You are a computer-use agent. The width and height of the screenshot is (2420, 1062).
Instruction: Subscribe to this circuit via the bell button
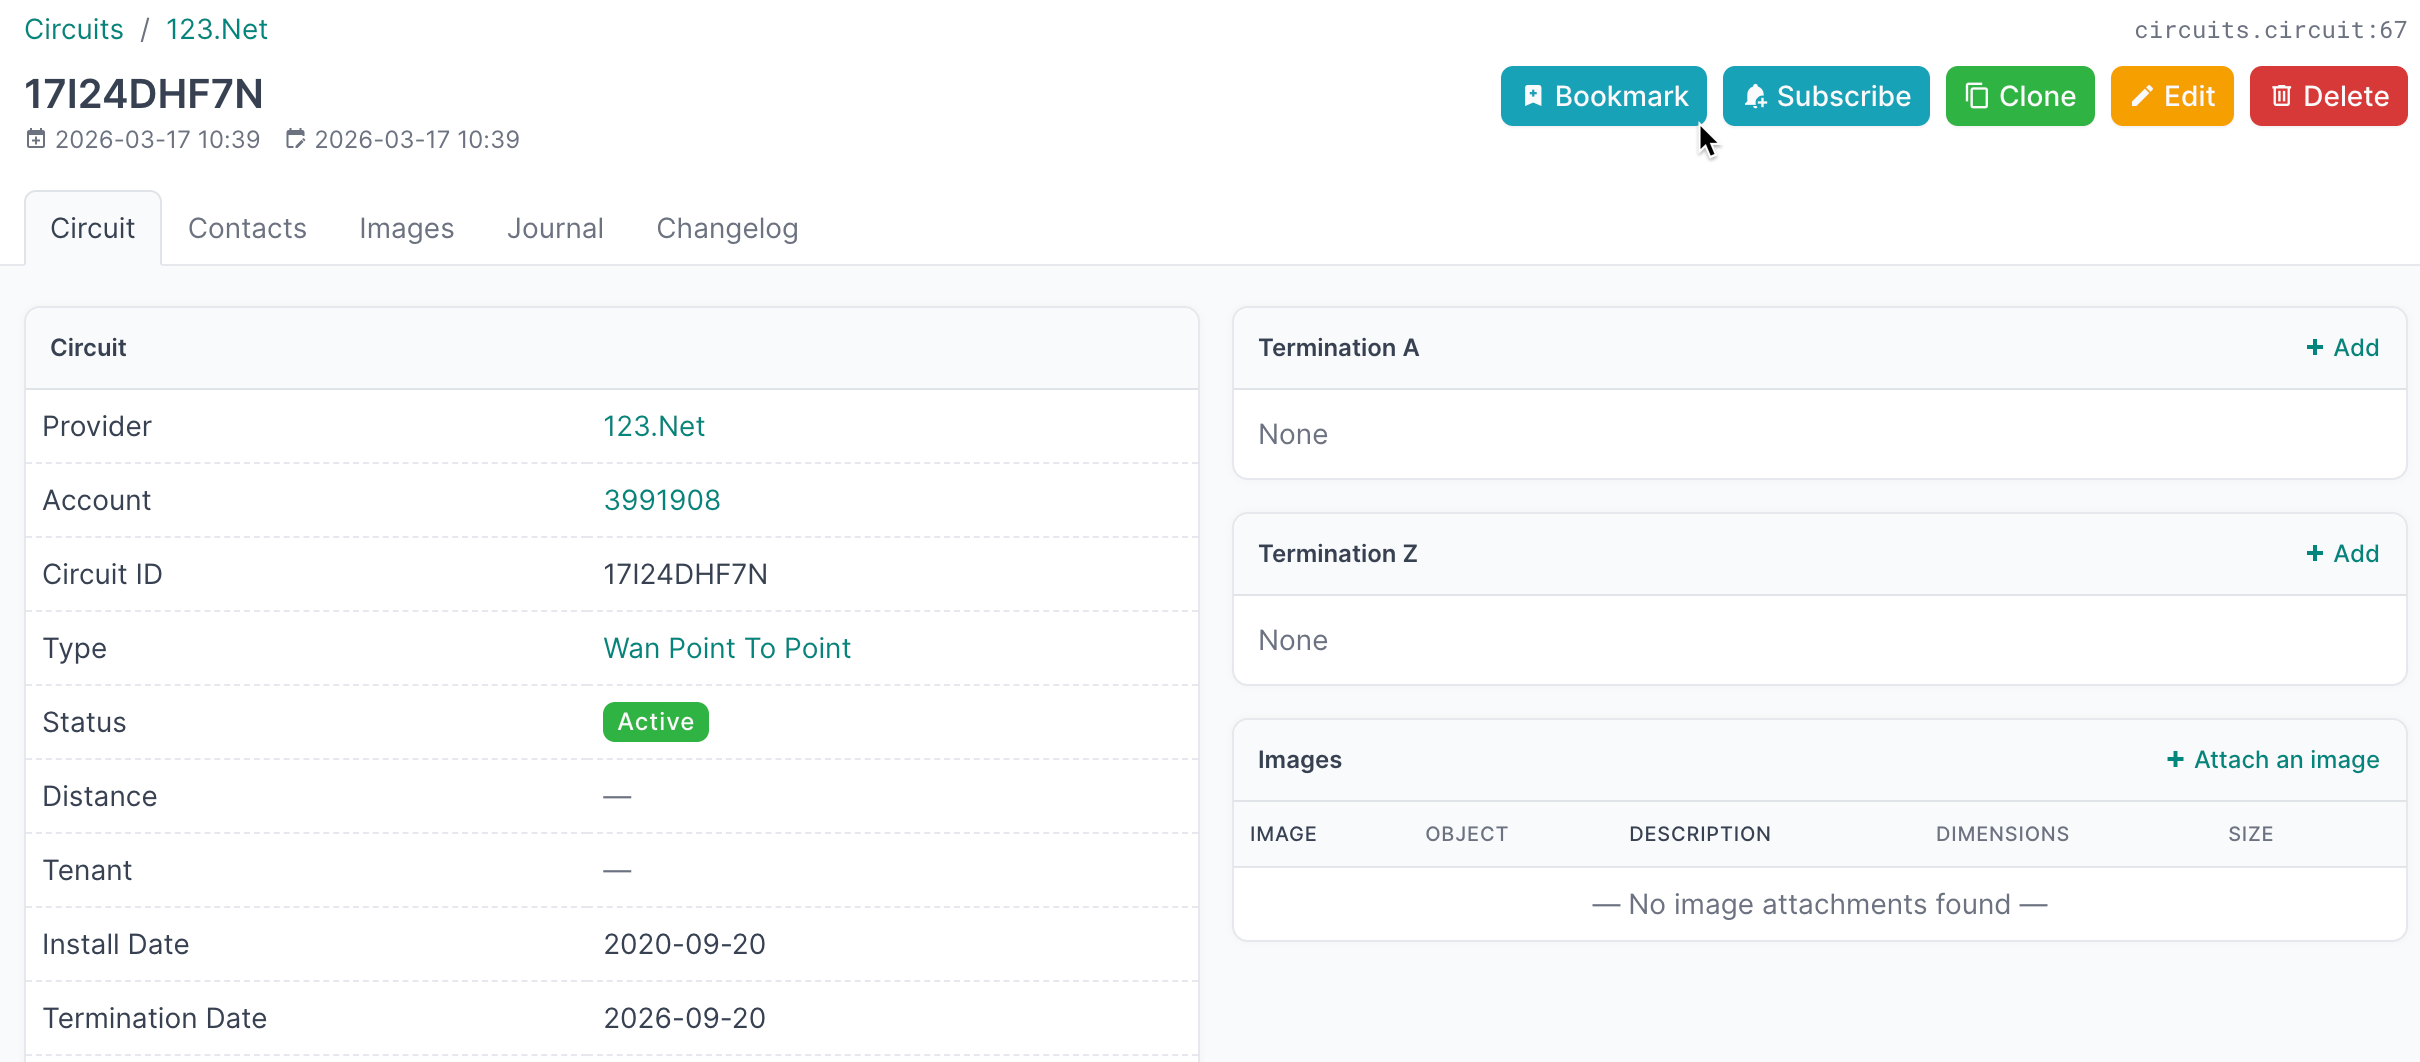tap(1826, 96)
